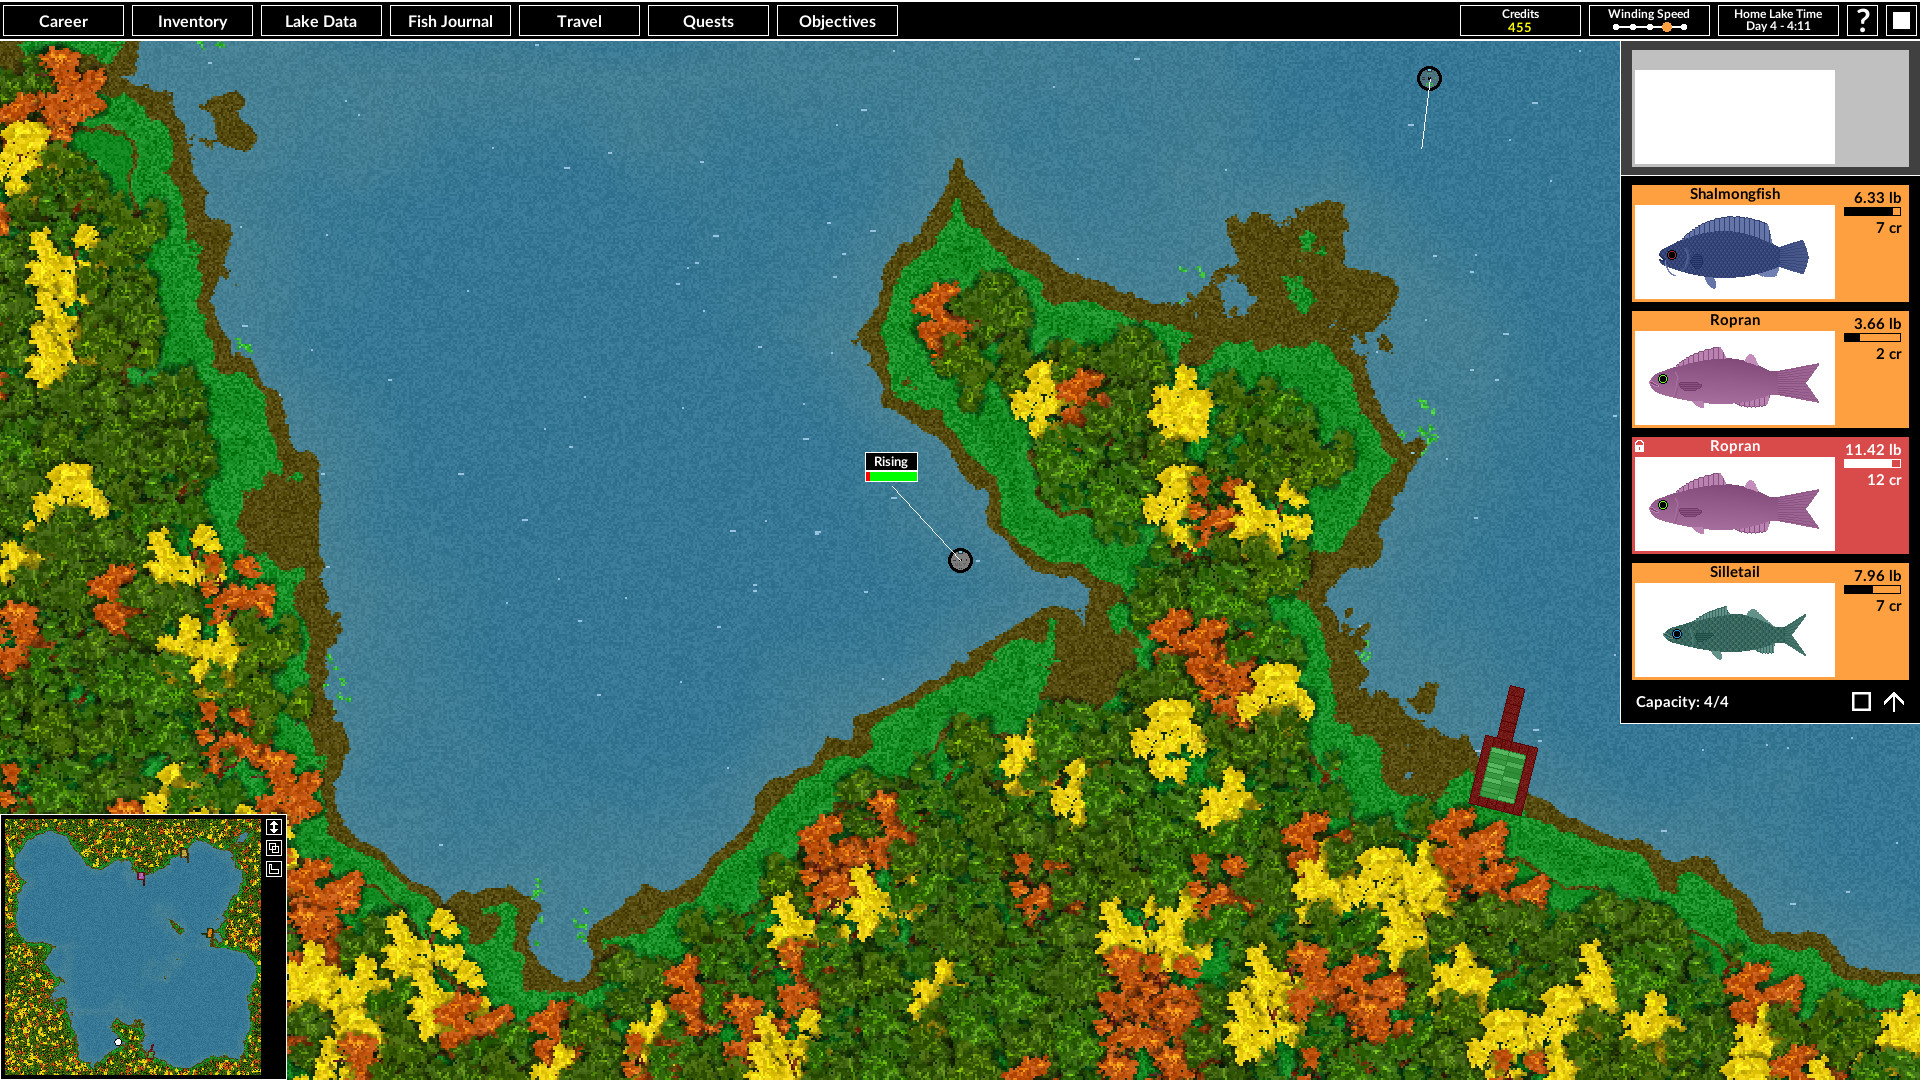Viewport: 1920px width, 1080px height.
Task: Open the Travel menu
Action: (579, 20)
